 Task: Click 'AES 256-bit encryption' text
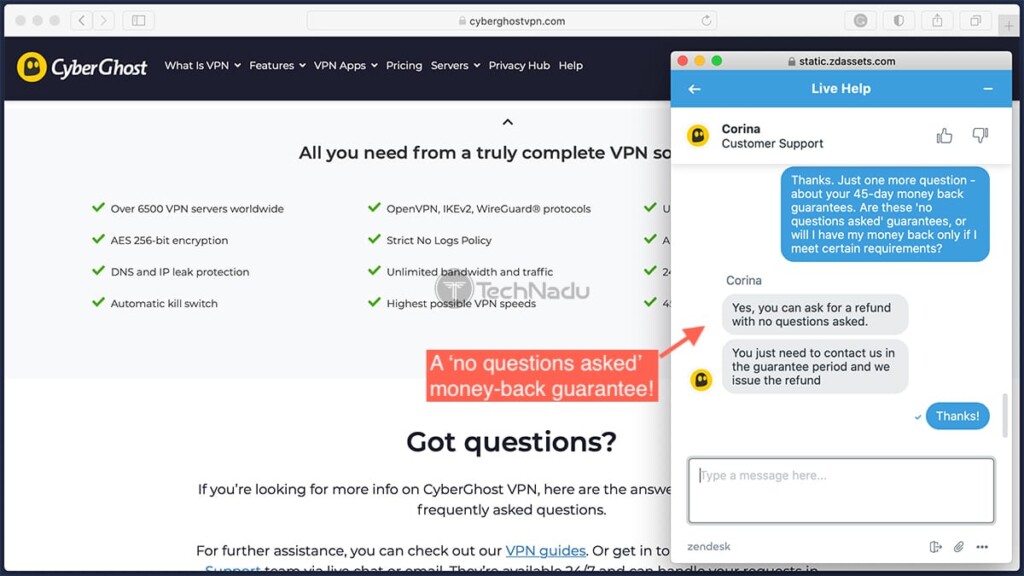[x=169, y=240]
